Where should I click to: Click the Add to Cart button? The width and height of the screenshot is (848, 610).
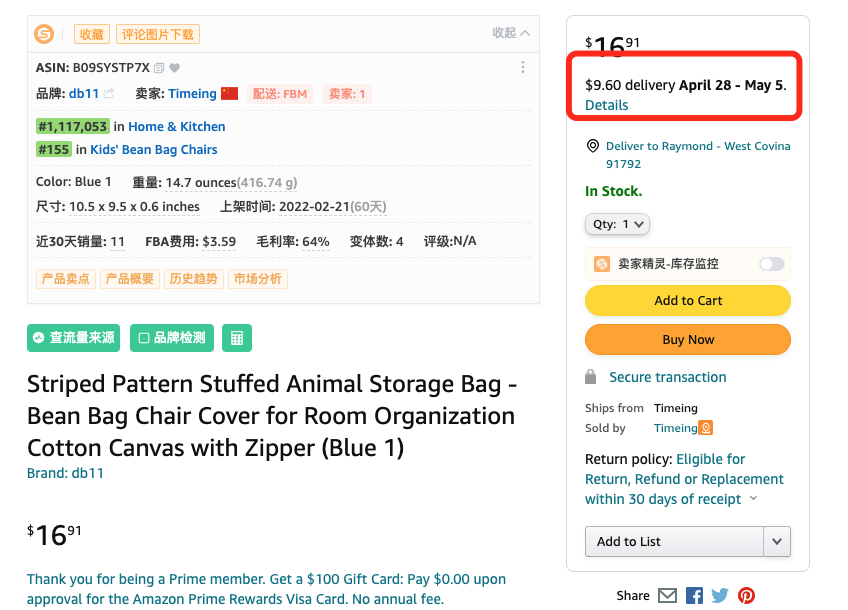coord(688,300)
